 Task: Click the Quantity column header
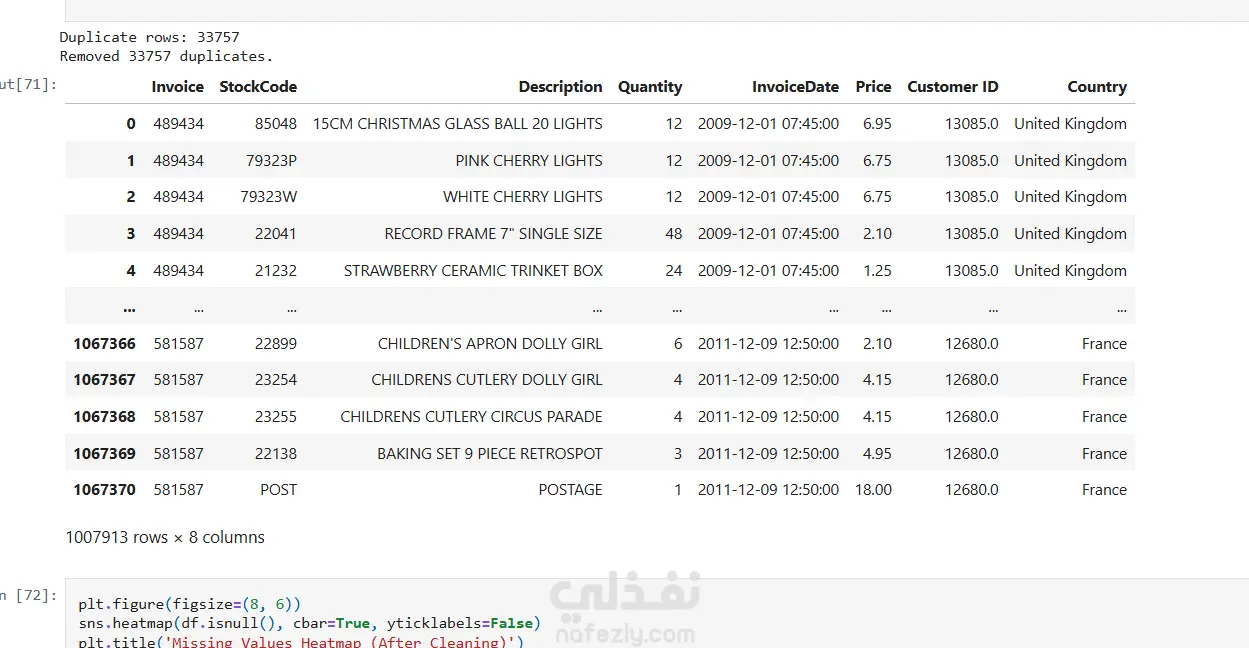tap(650, 87)
